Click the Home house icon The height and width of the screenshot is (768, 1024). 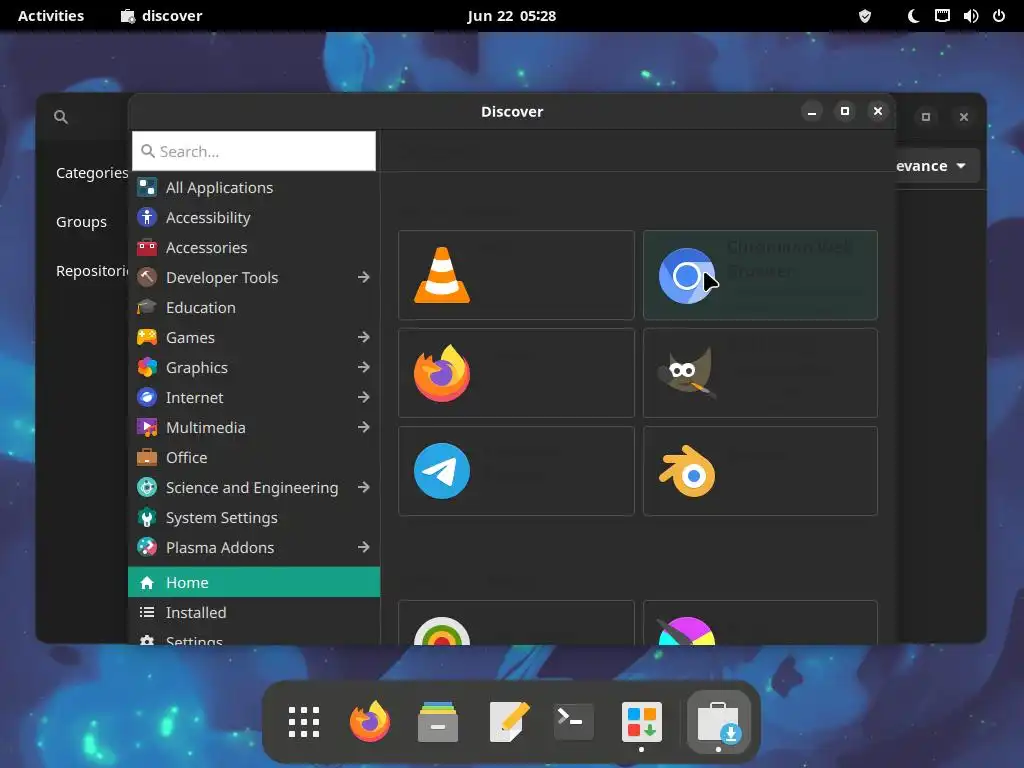147,583
